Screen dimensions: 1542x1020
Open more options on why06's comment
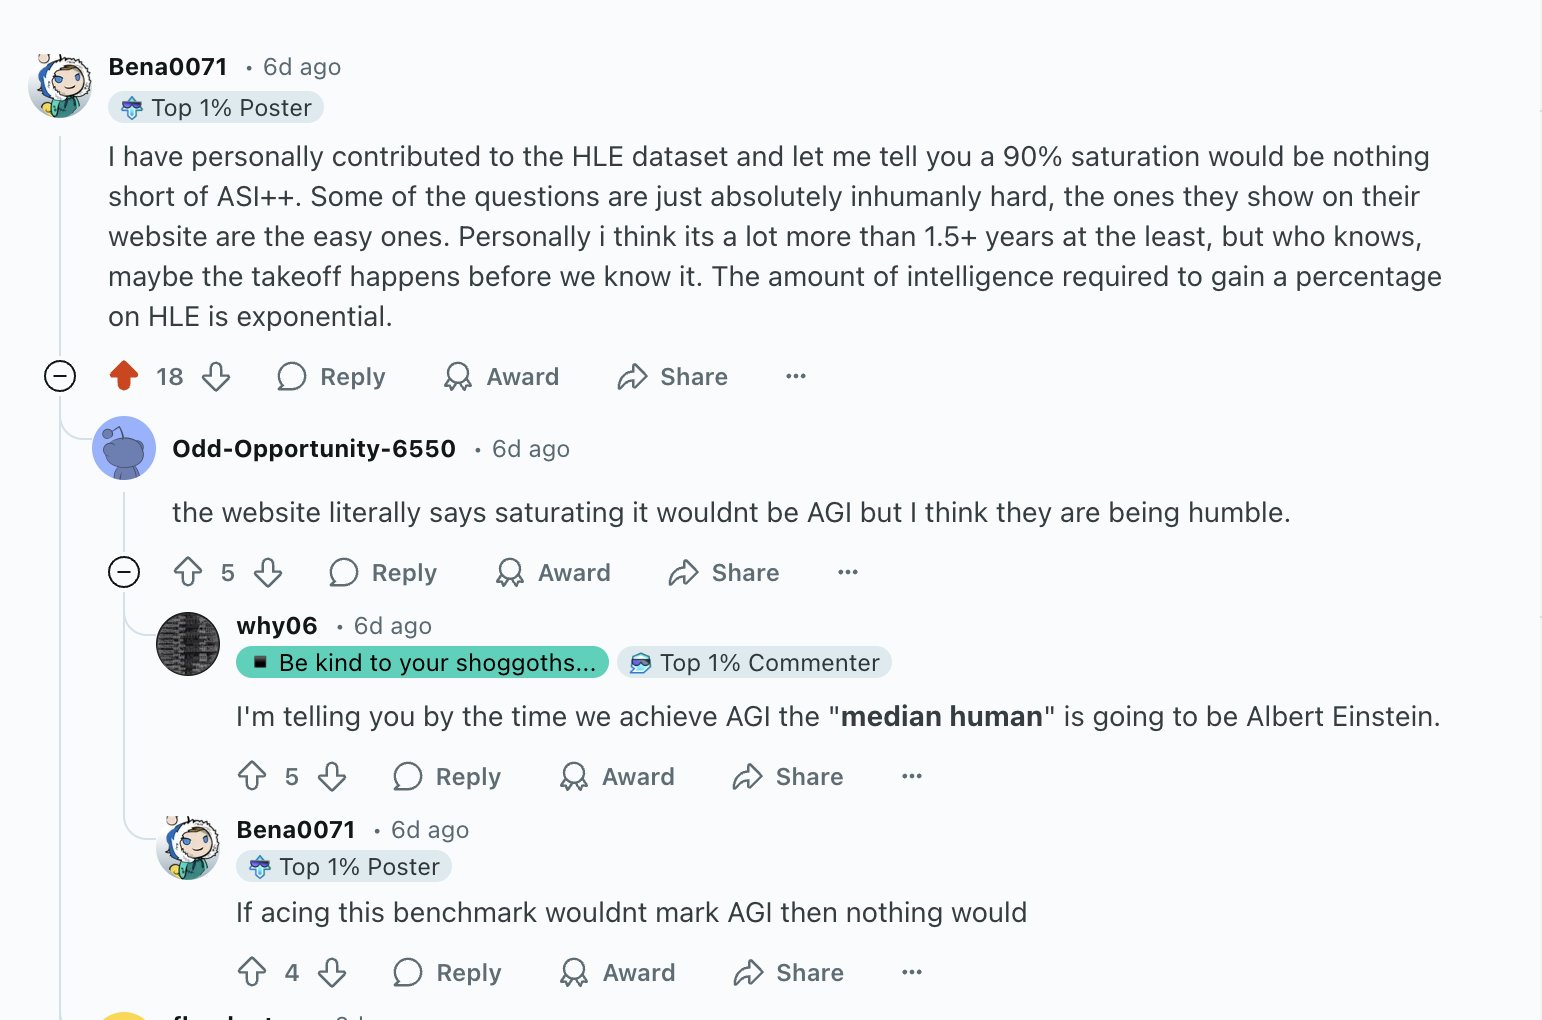[x=912, y=776]
